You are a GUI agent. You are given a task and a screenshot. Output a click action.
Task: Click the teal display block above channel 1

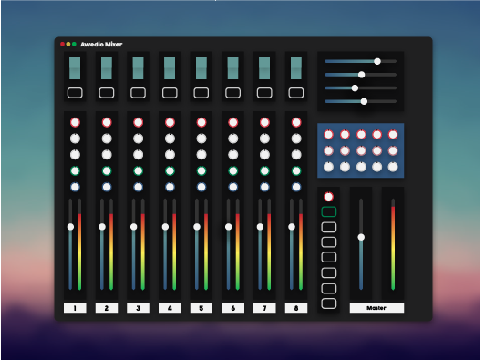pos(75,68)
